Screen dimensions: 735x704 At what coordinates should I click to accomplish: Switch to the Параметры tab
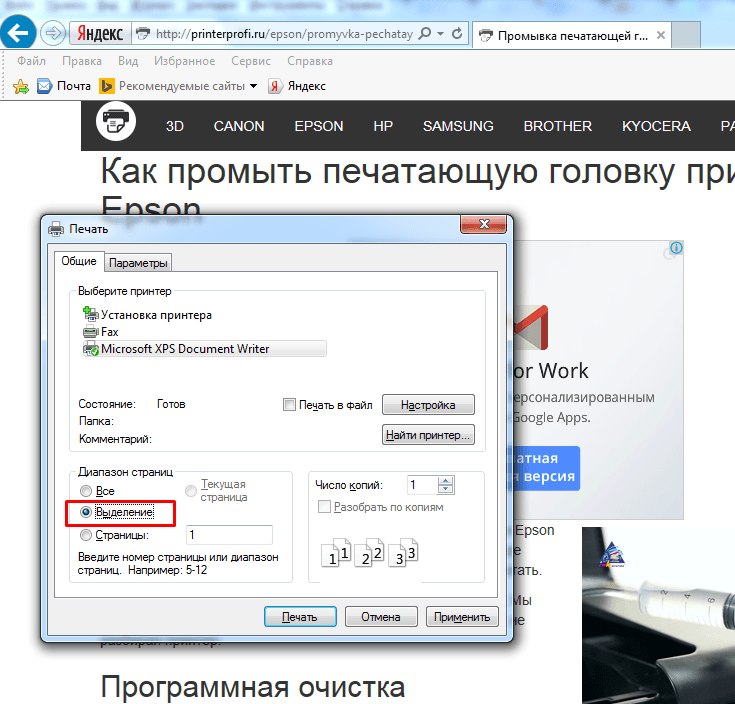point(138,263)
